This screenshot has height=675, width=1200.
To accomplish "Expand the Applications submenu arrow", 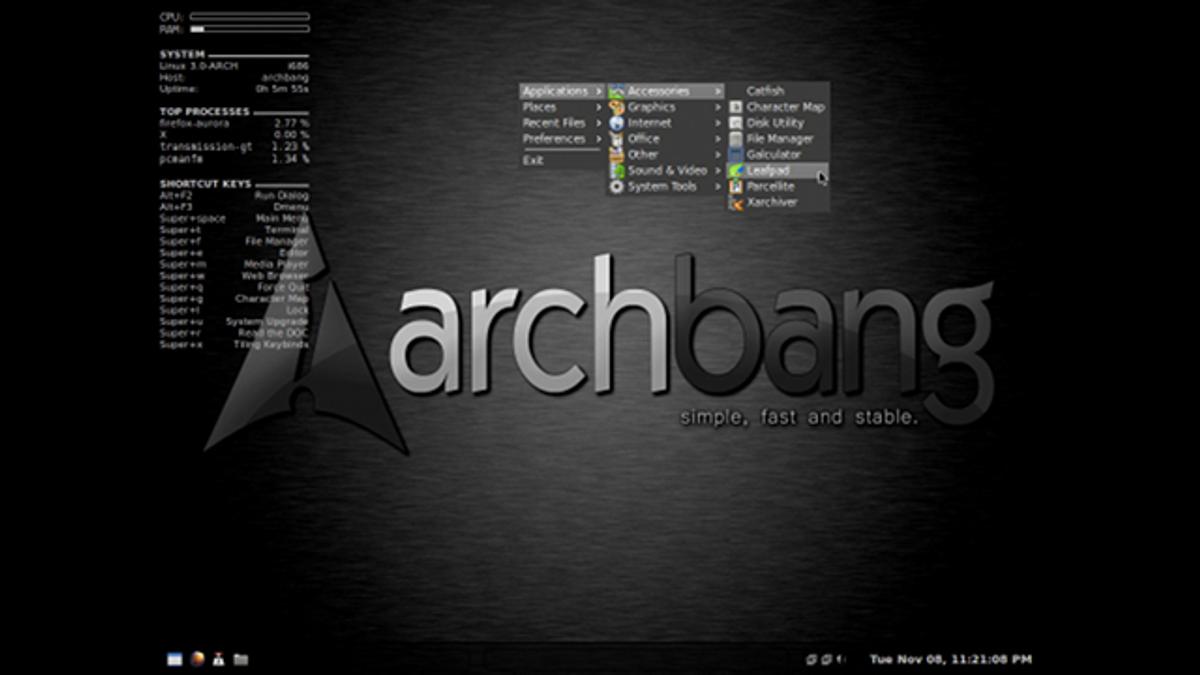I will point(598,91).
